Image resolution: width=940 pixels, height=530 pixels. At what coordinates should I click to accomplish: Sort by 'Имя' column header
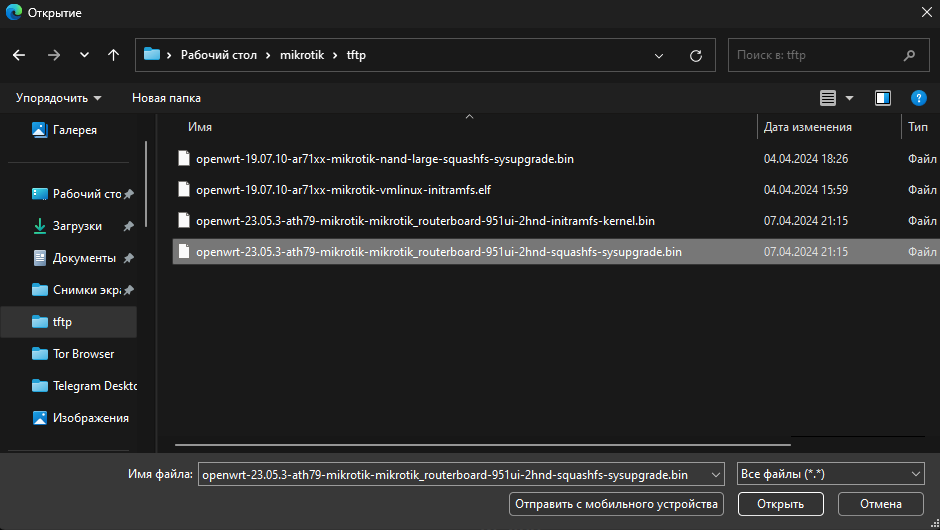[200, 127]
